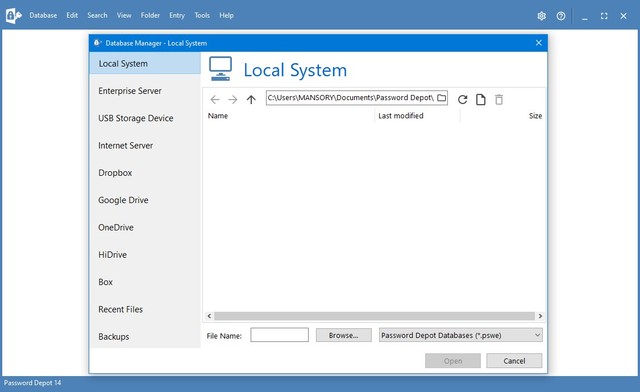Create a new database file
The width and height of the screenshot is (640, 392).
[481, 99]
